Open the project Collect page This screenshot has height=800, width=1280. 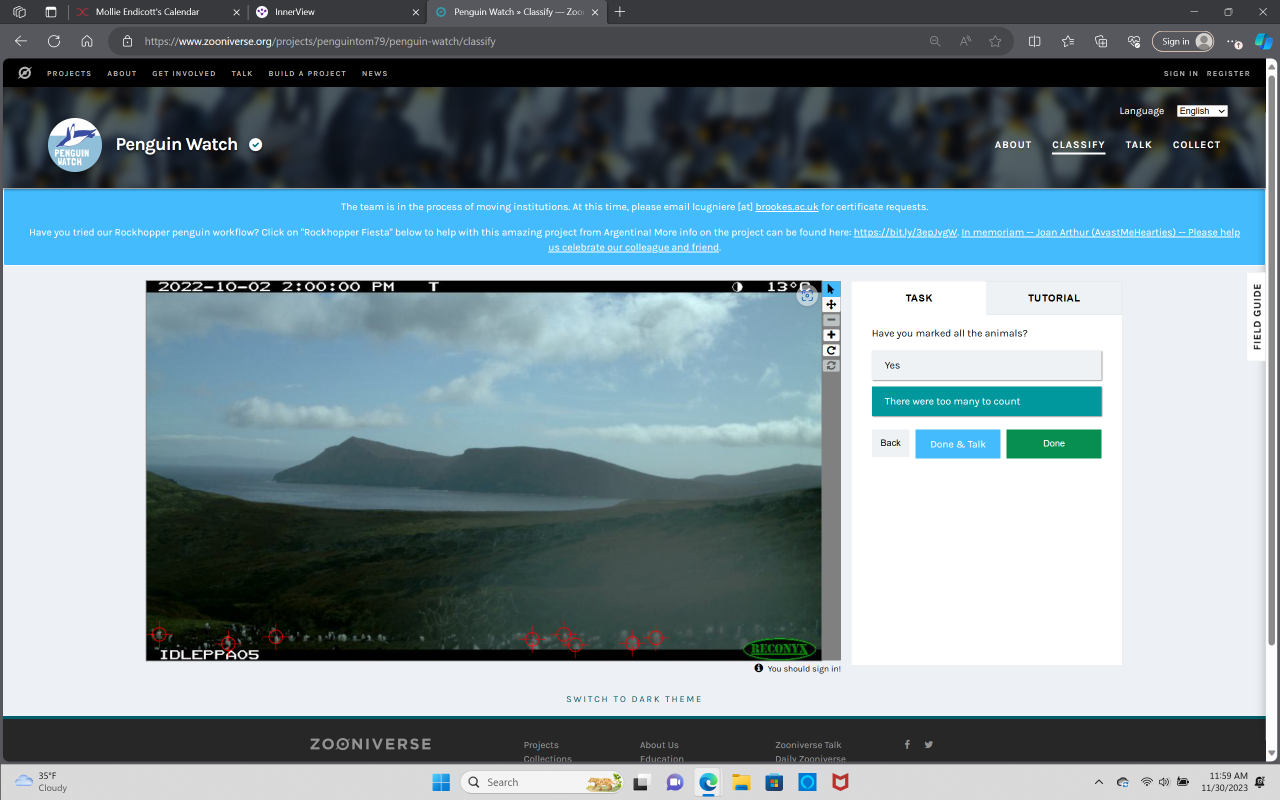point(1196,145)
